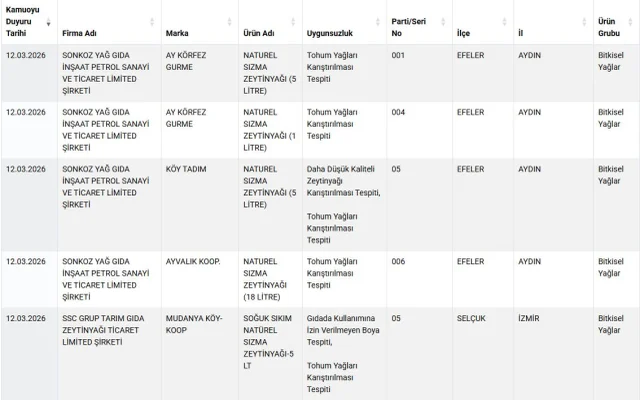
Task: Click the Parti/Seri No 006 cell
Action: tap(398, 261)
